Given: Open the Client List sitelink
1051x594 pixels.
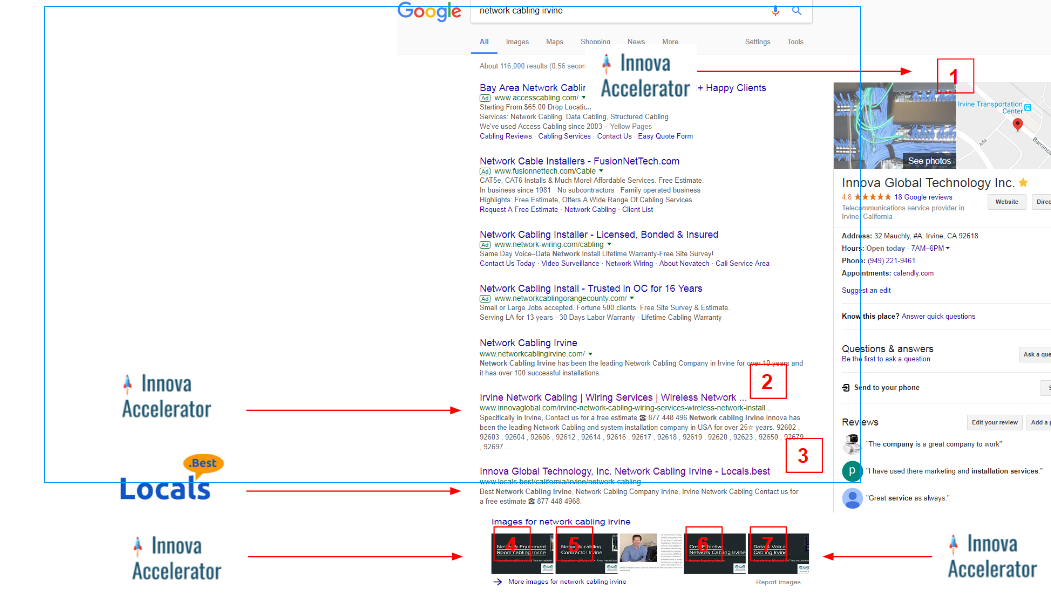Looking at the screenshot, I should 637,210.
